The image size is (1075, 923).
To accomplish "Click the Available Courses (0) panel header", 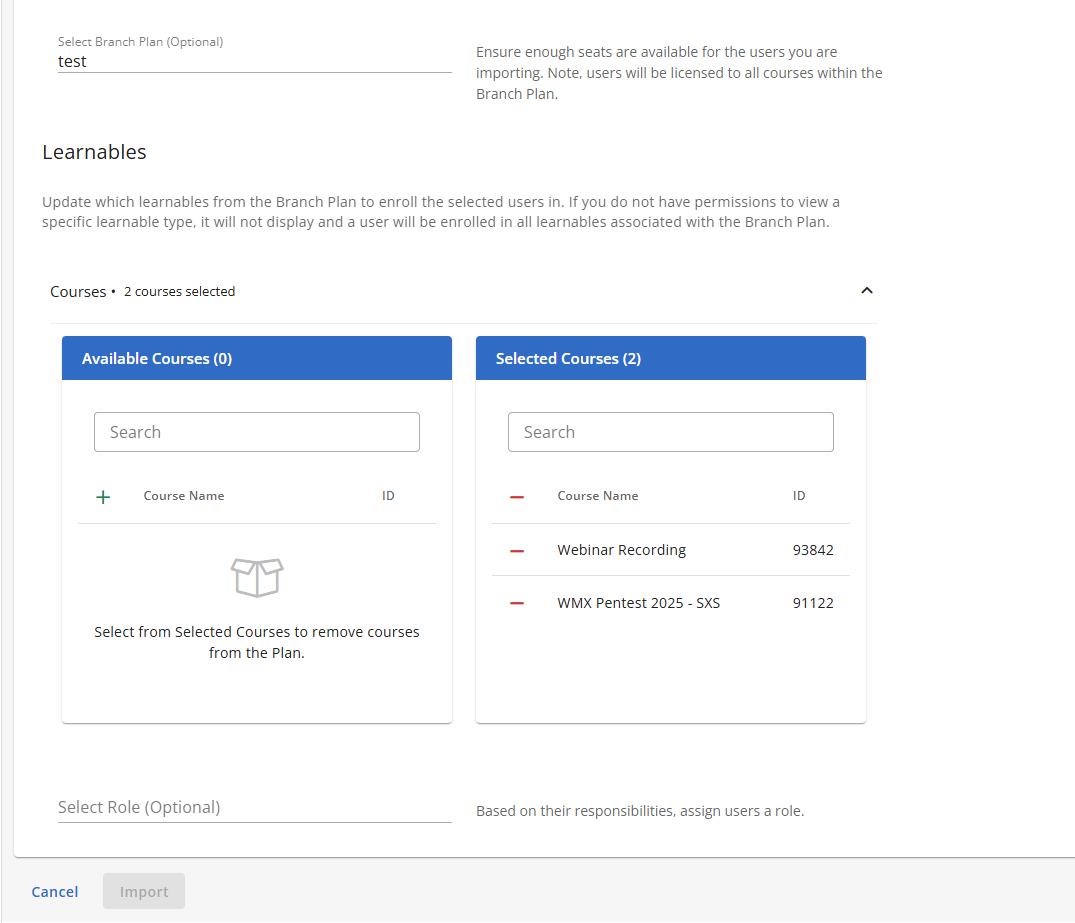I will [257, 358].
